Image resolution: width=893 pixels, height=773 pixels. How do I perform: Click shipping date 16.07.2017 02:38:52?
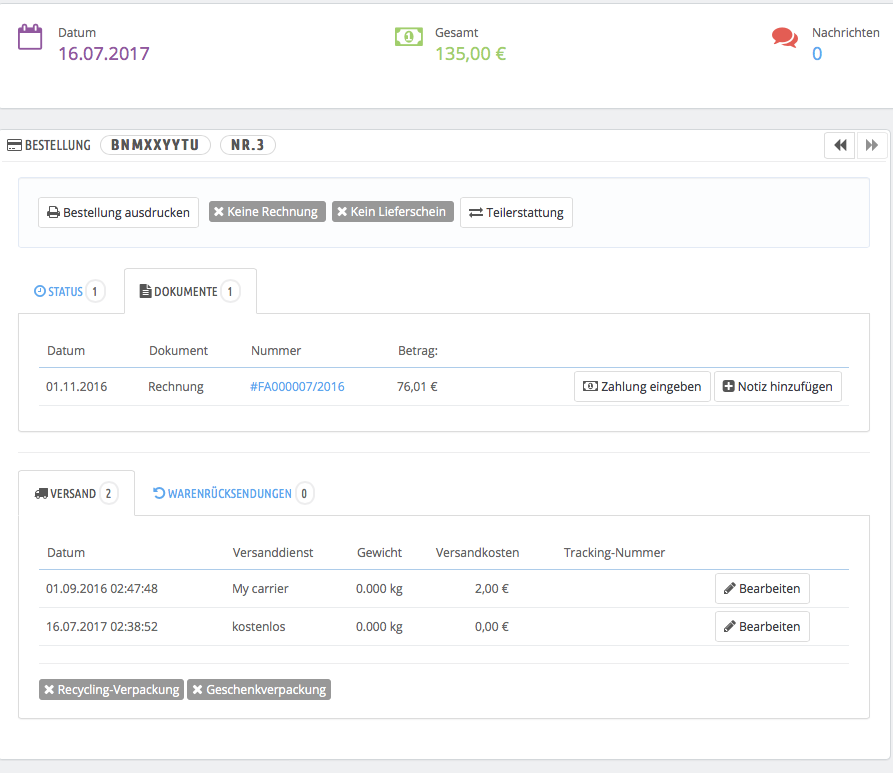tap(102, 627)
